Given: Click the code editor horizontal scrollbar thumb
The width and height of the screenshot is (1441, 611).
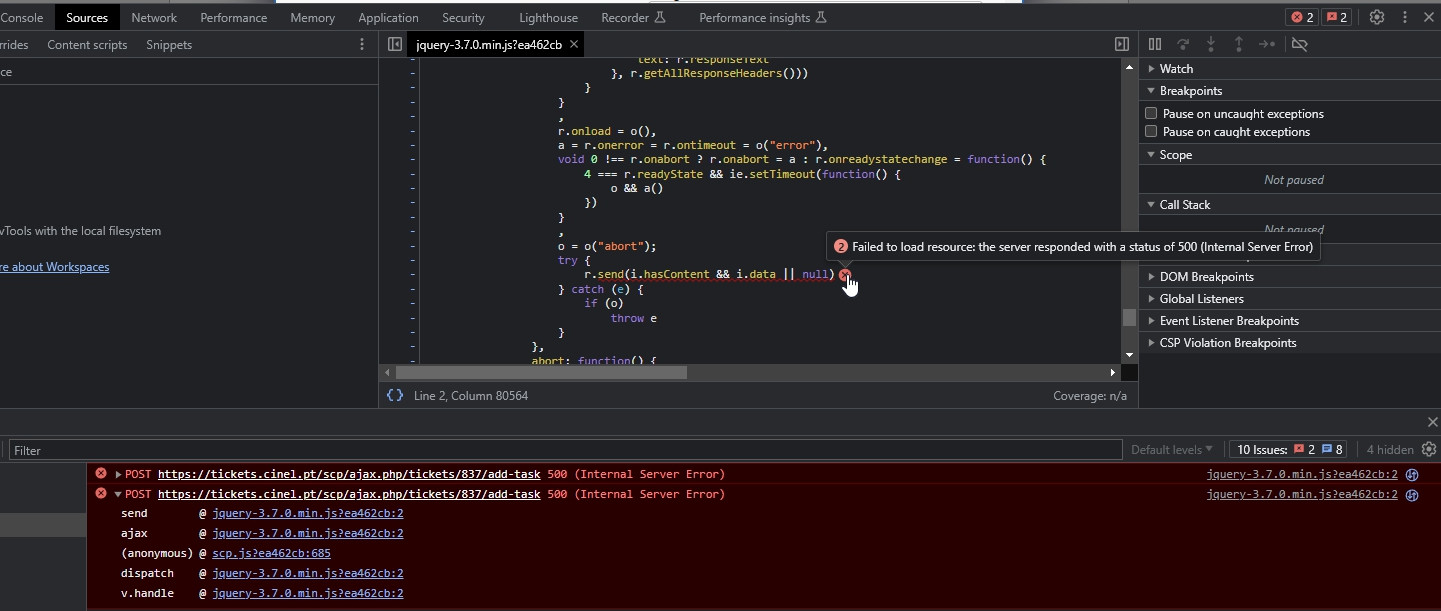Looking at the screenshot, I should pyautogui.click(x=541, y=372).
